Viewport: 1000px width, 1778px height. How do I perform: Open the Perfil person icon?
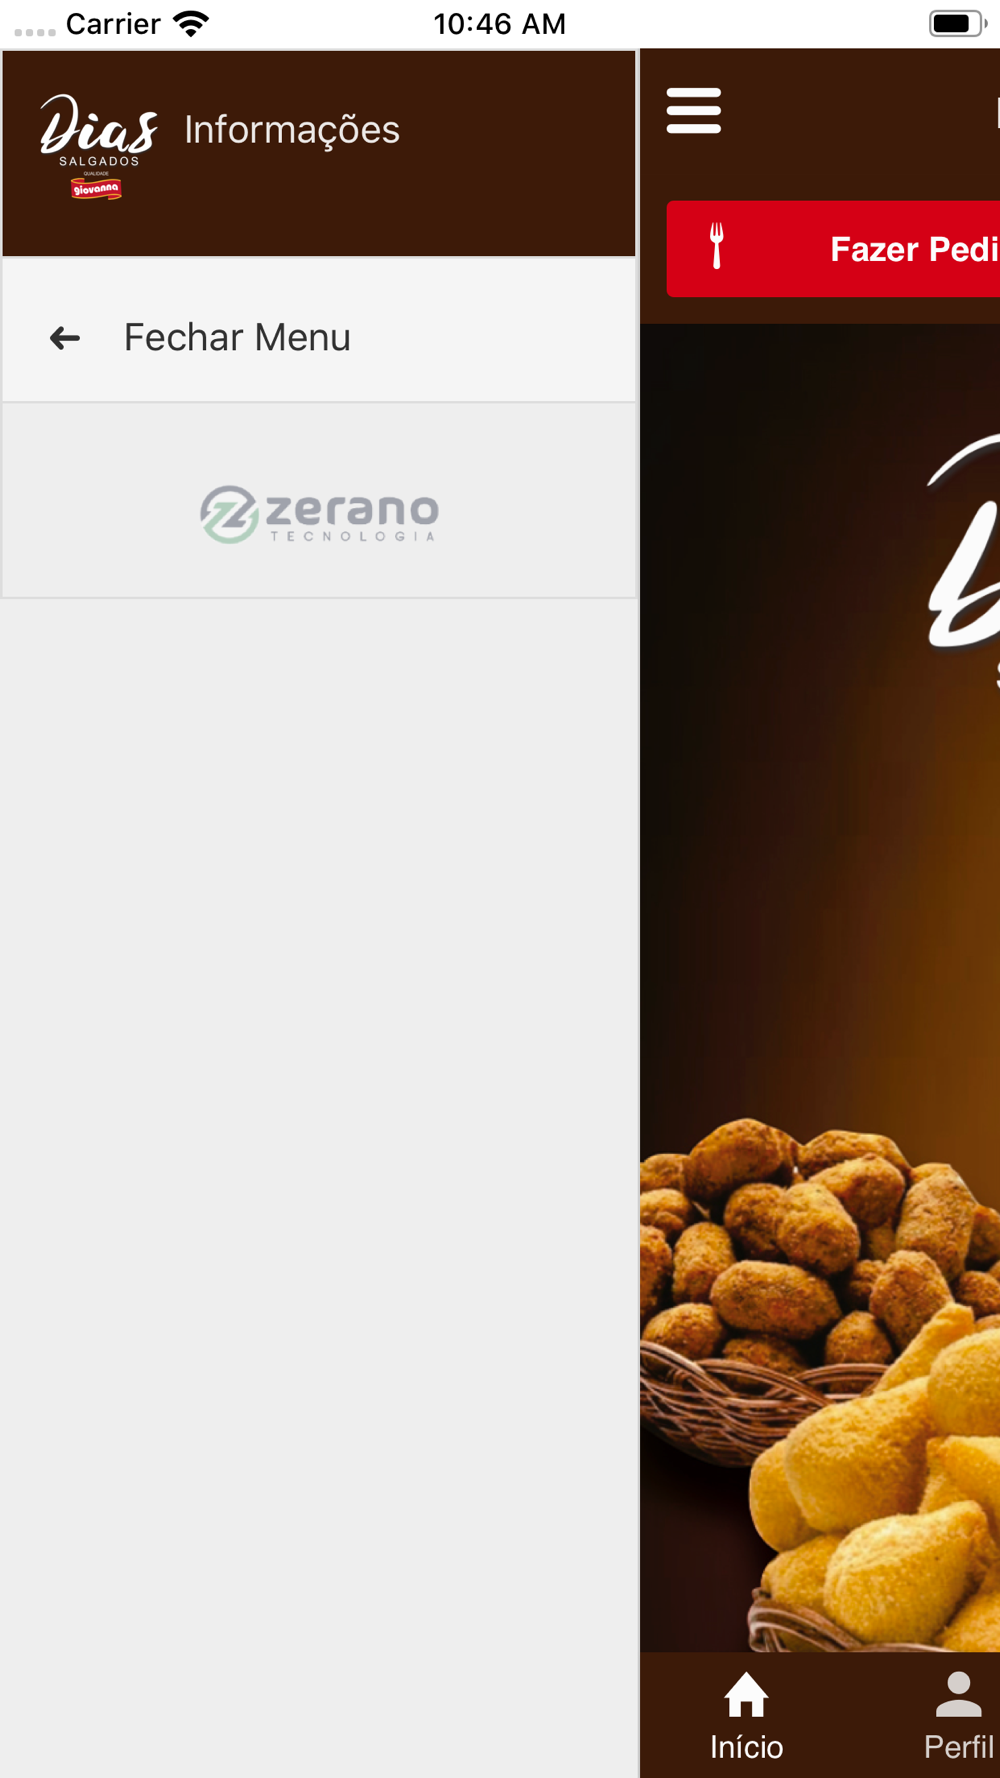(x=958, y=1694)
